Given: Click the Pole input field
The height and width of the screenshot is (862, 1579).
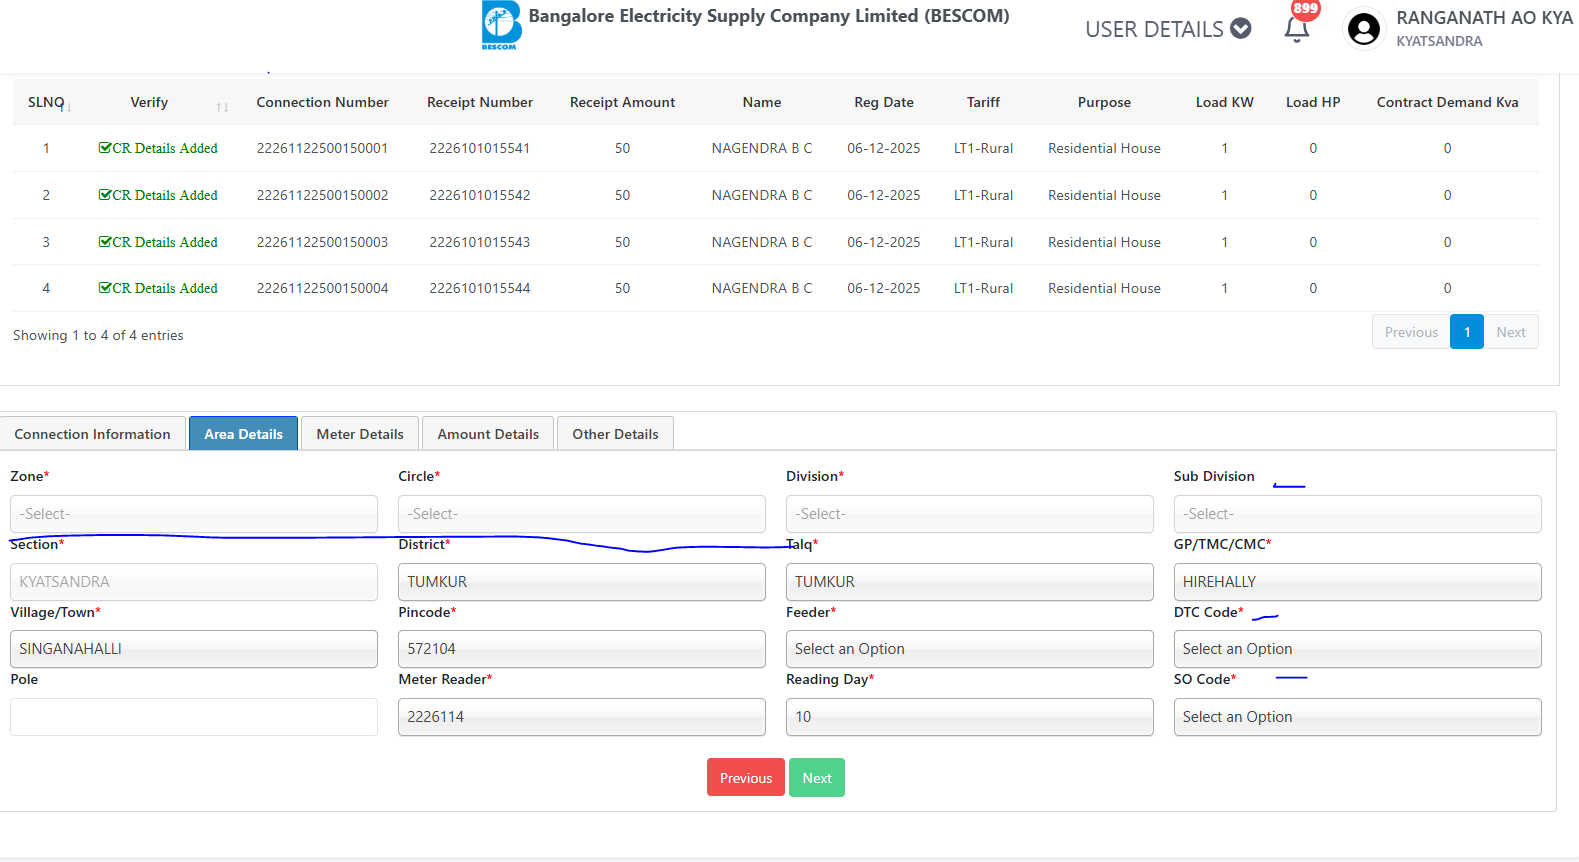Looking at the screenshot, I should [x=193, y=717].
